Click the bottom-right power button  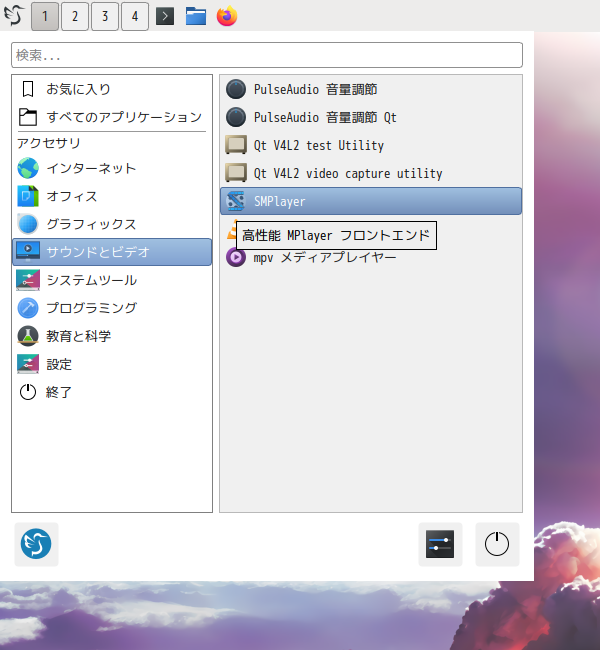[497, 544]
